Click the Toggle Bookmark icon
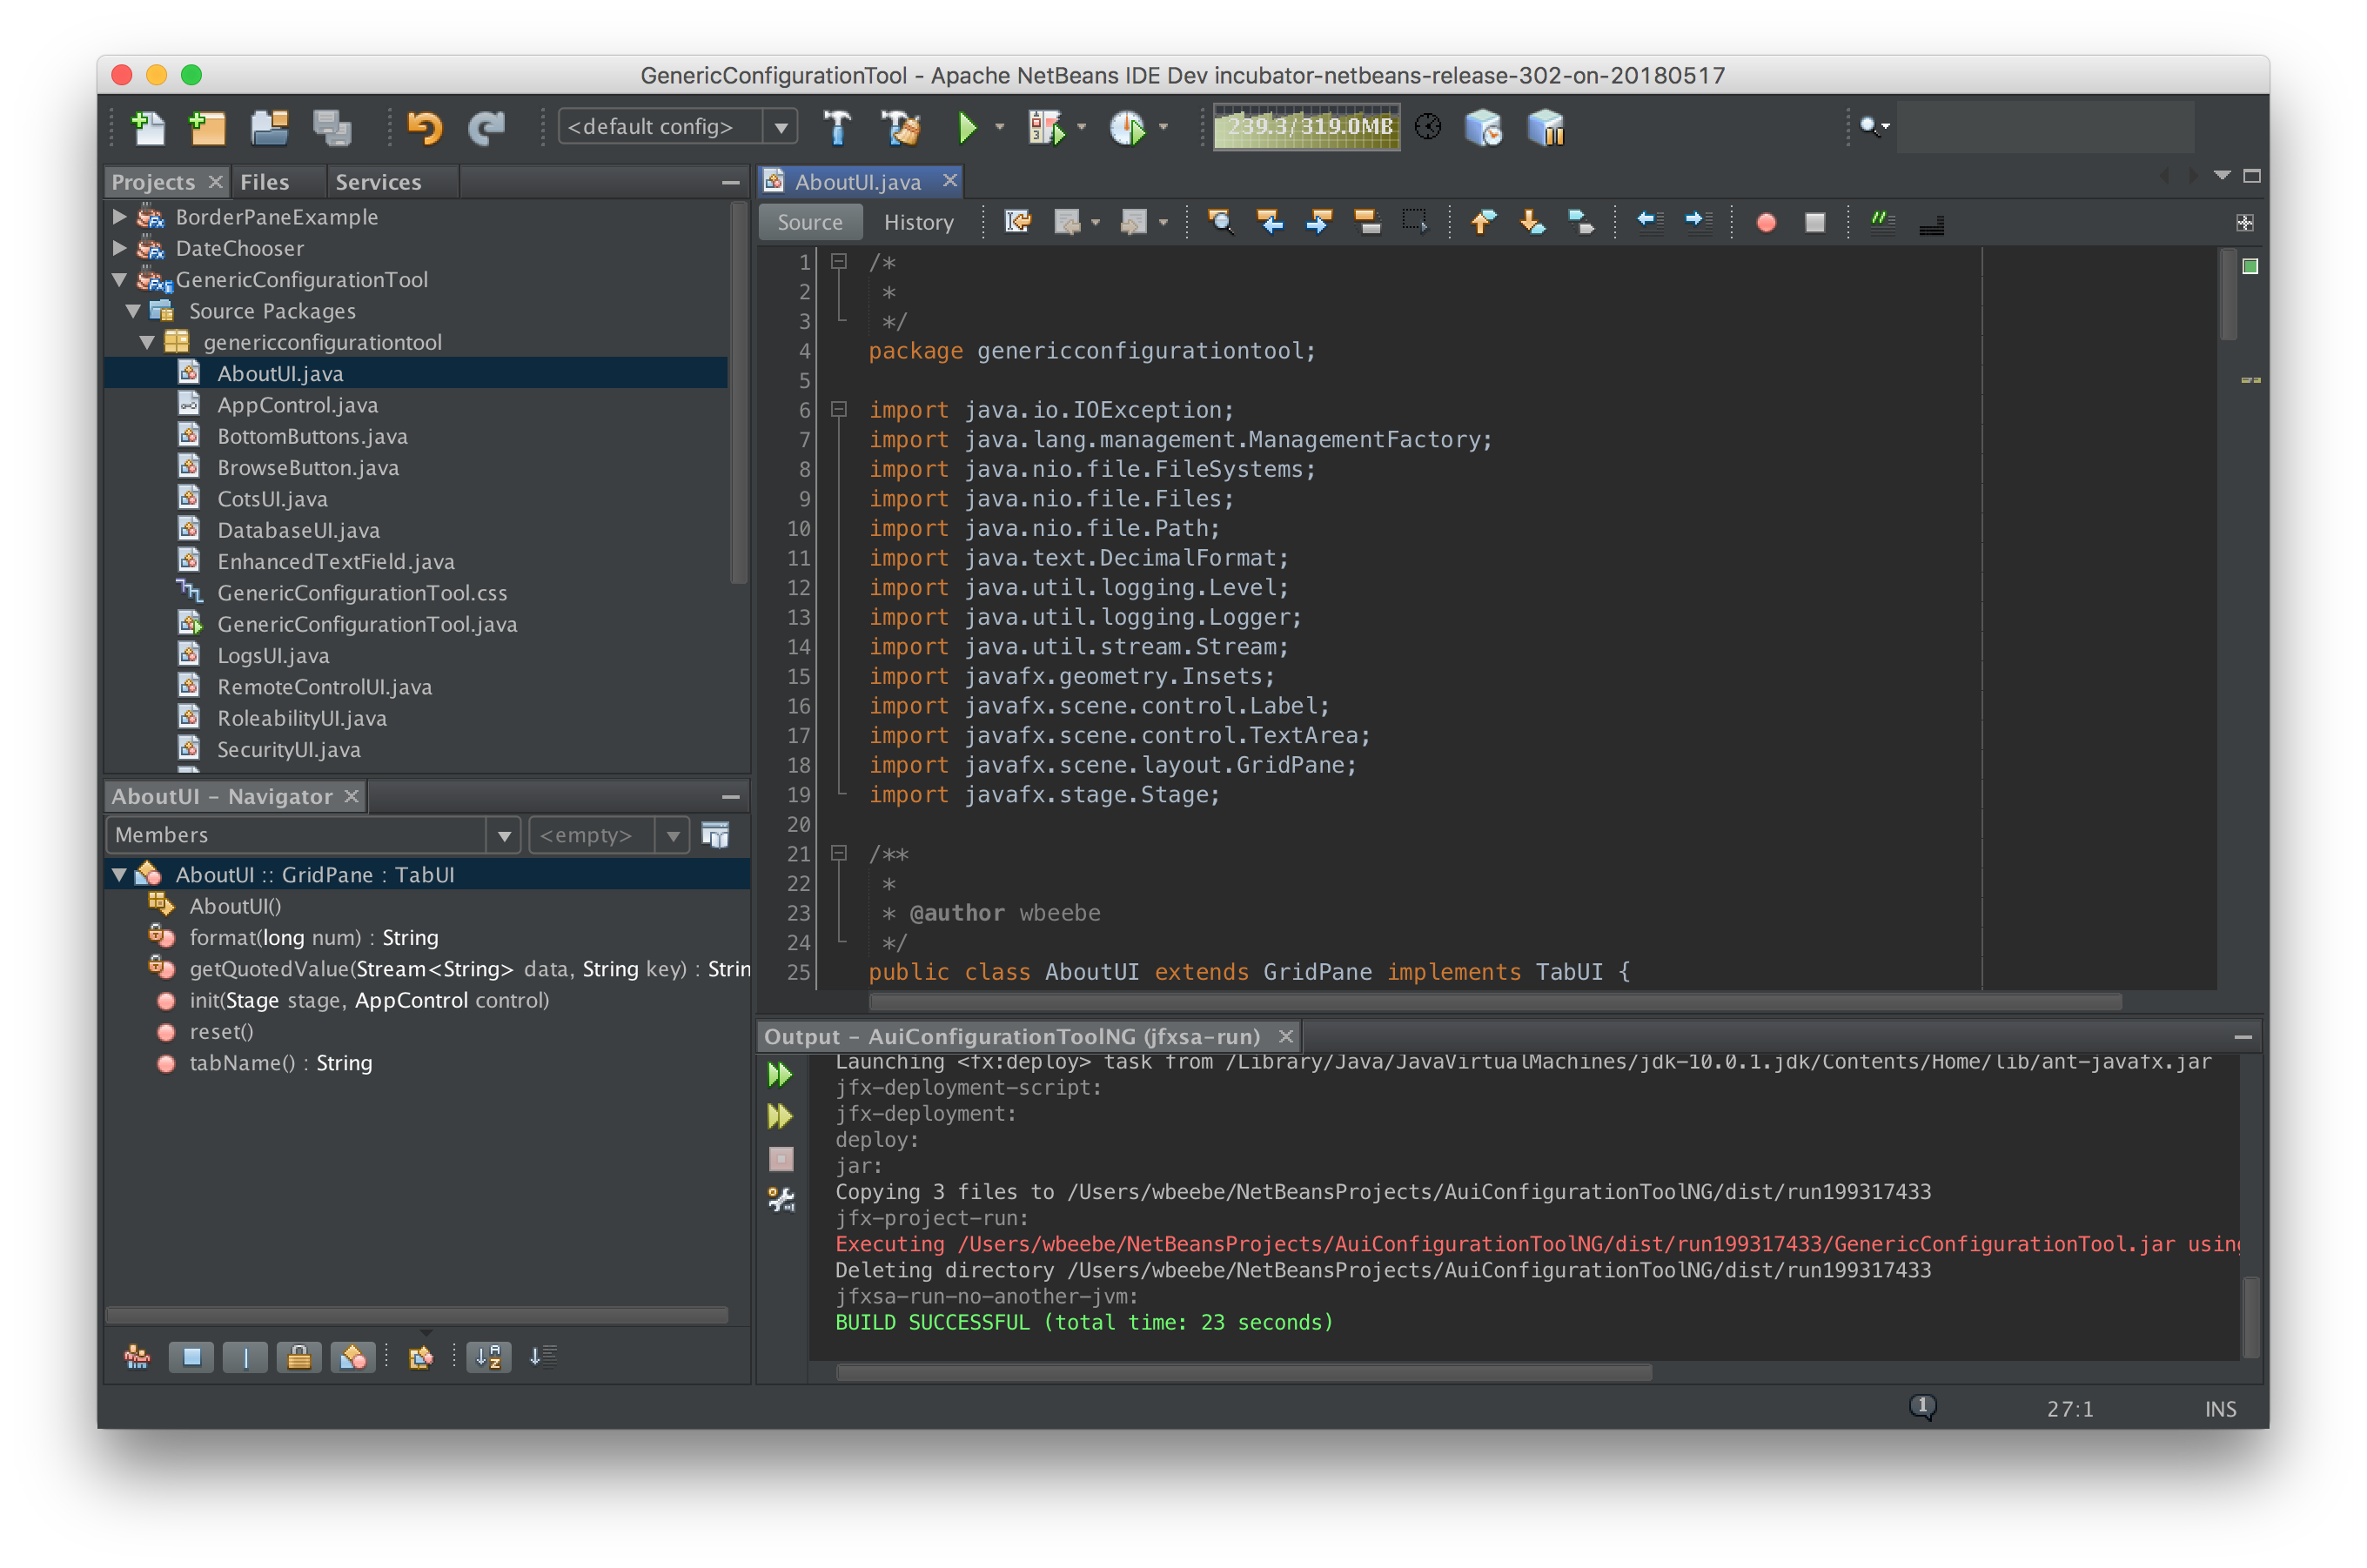The height and width of the screenshot is (1568, 2367). [1581, 222]
